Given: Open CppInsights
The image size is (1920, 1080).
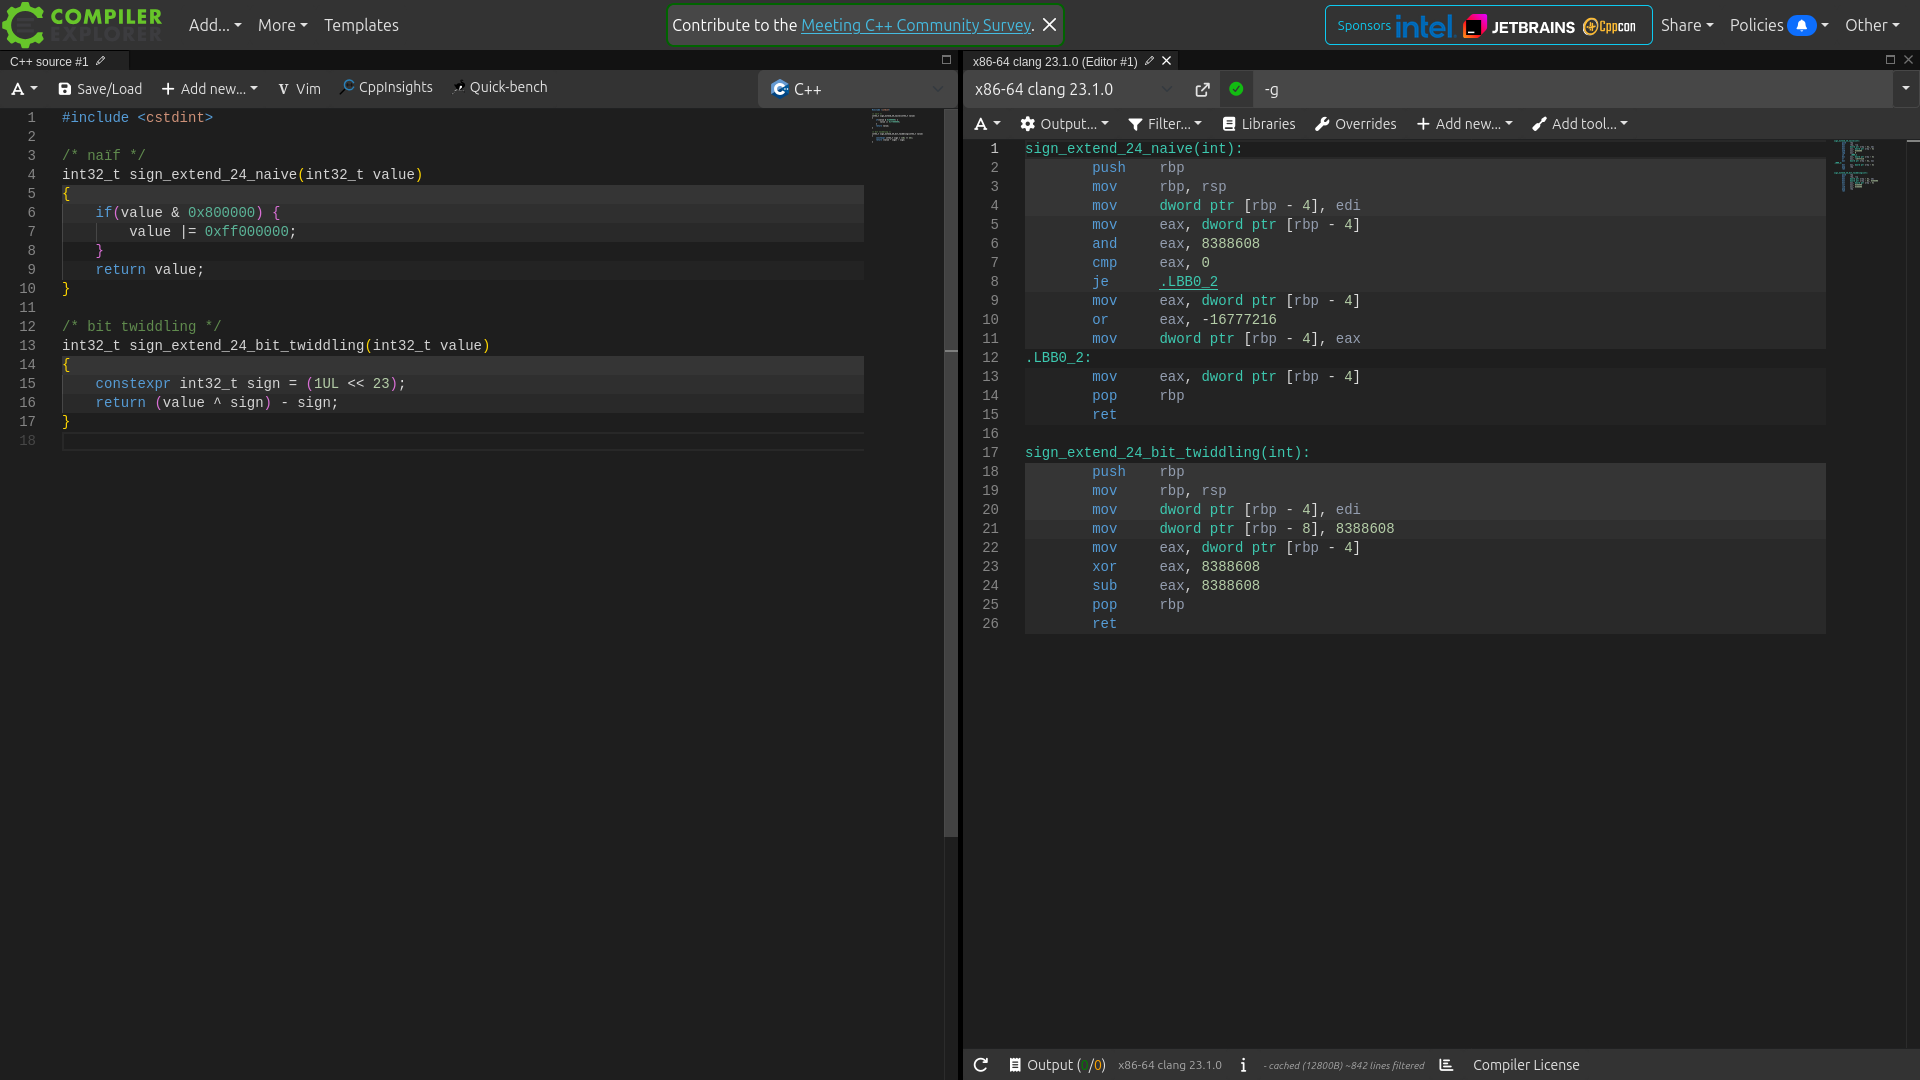Looking at the screenshot, I should point(386,87).
